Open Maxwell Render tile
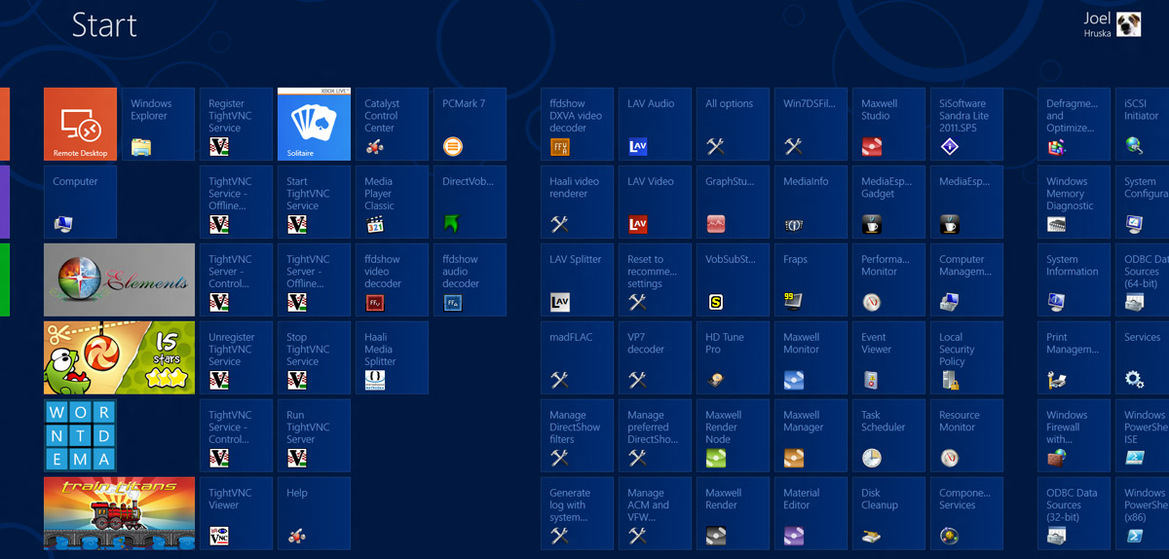The image size is (1169, 559). click(x=733, y=514)
